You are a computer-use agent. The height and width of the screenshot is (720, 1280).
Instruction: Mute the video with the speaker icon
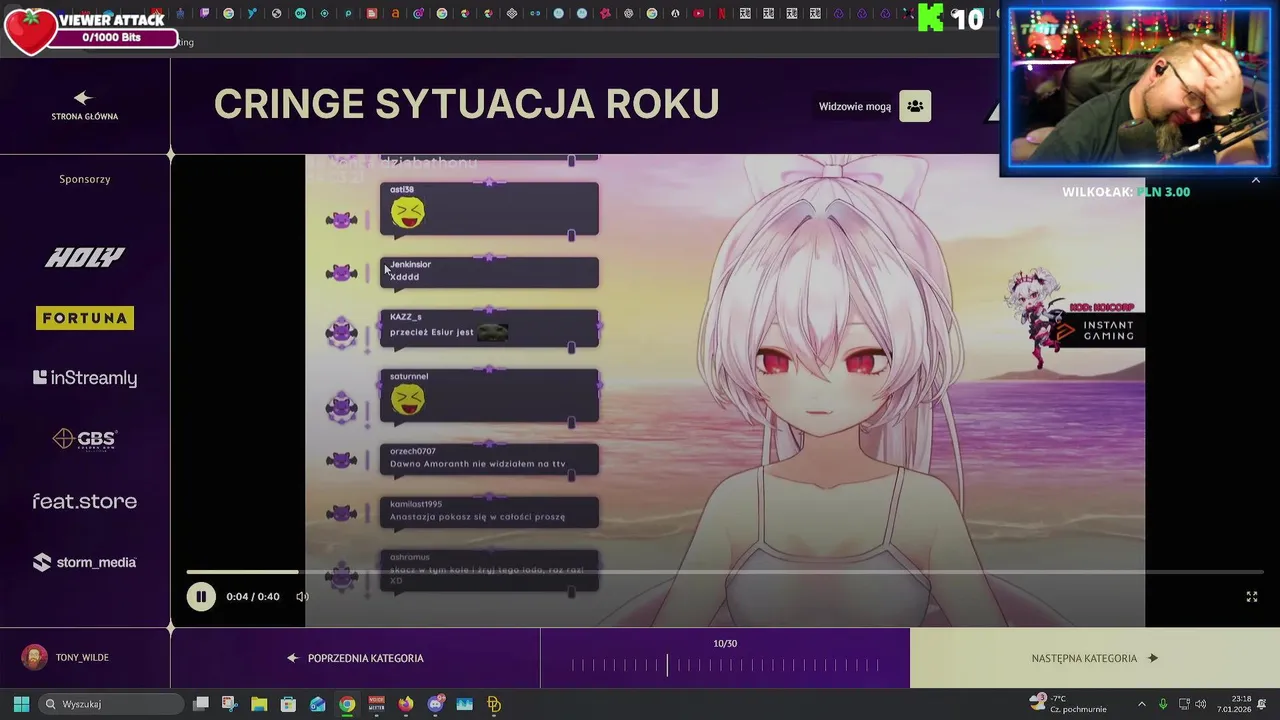tap(302, 597)
